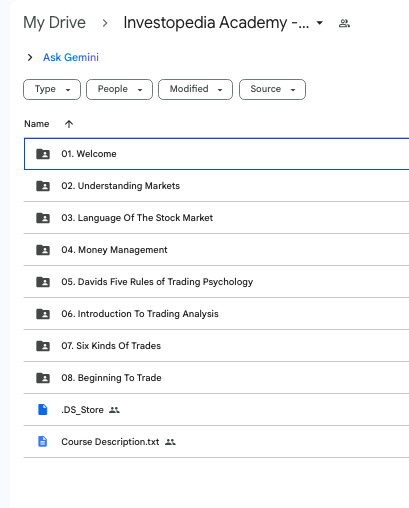Click the Course Description.txt document icon
This screenshot has width=409, height=508.
[43, 442]
